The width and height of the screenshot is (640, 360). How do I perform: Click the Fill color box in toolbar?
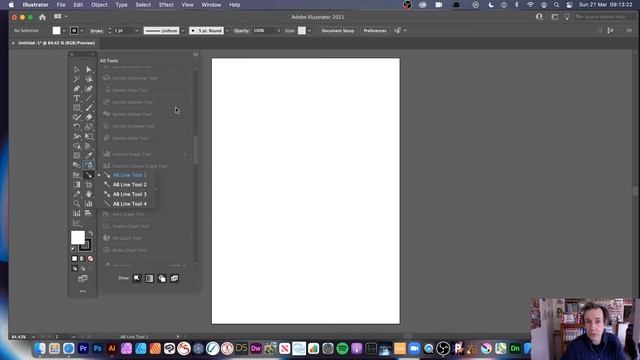point(78,238)
